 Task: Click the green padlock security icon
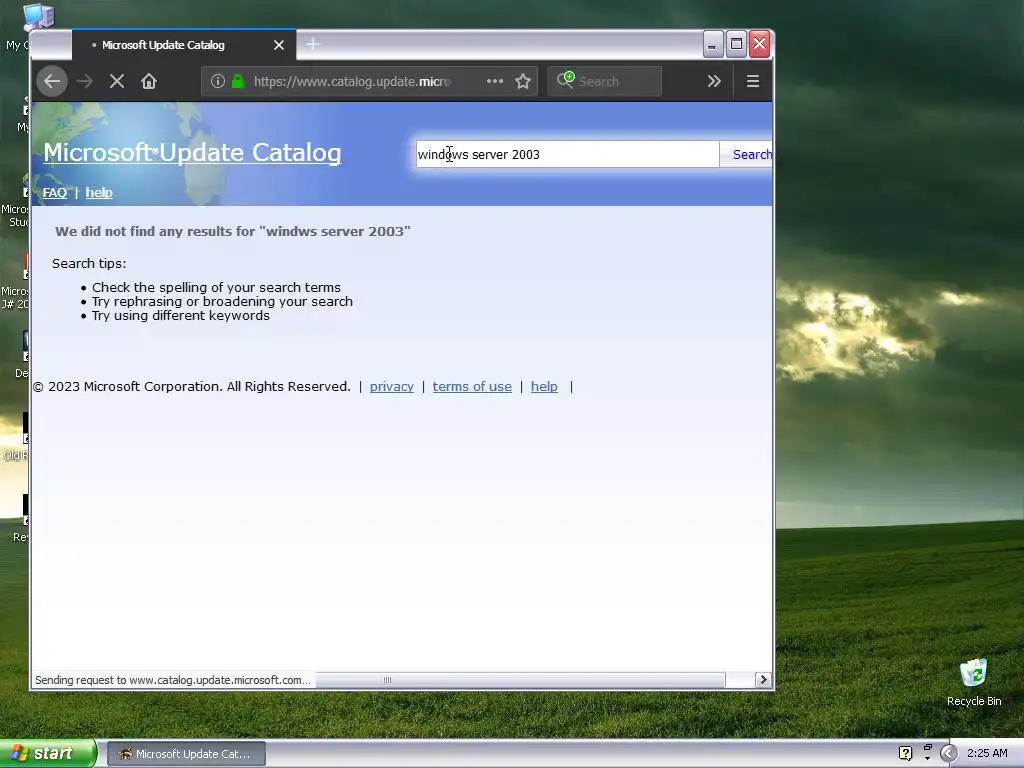pos(238,81)
